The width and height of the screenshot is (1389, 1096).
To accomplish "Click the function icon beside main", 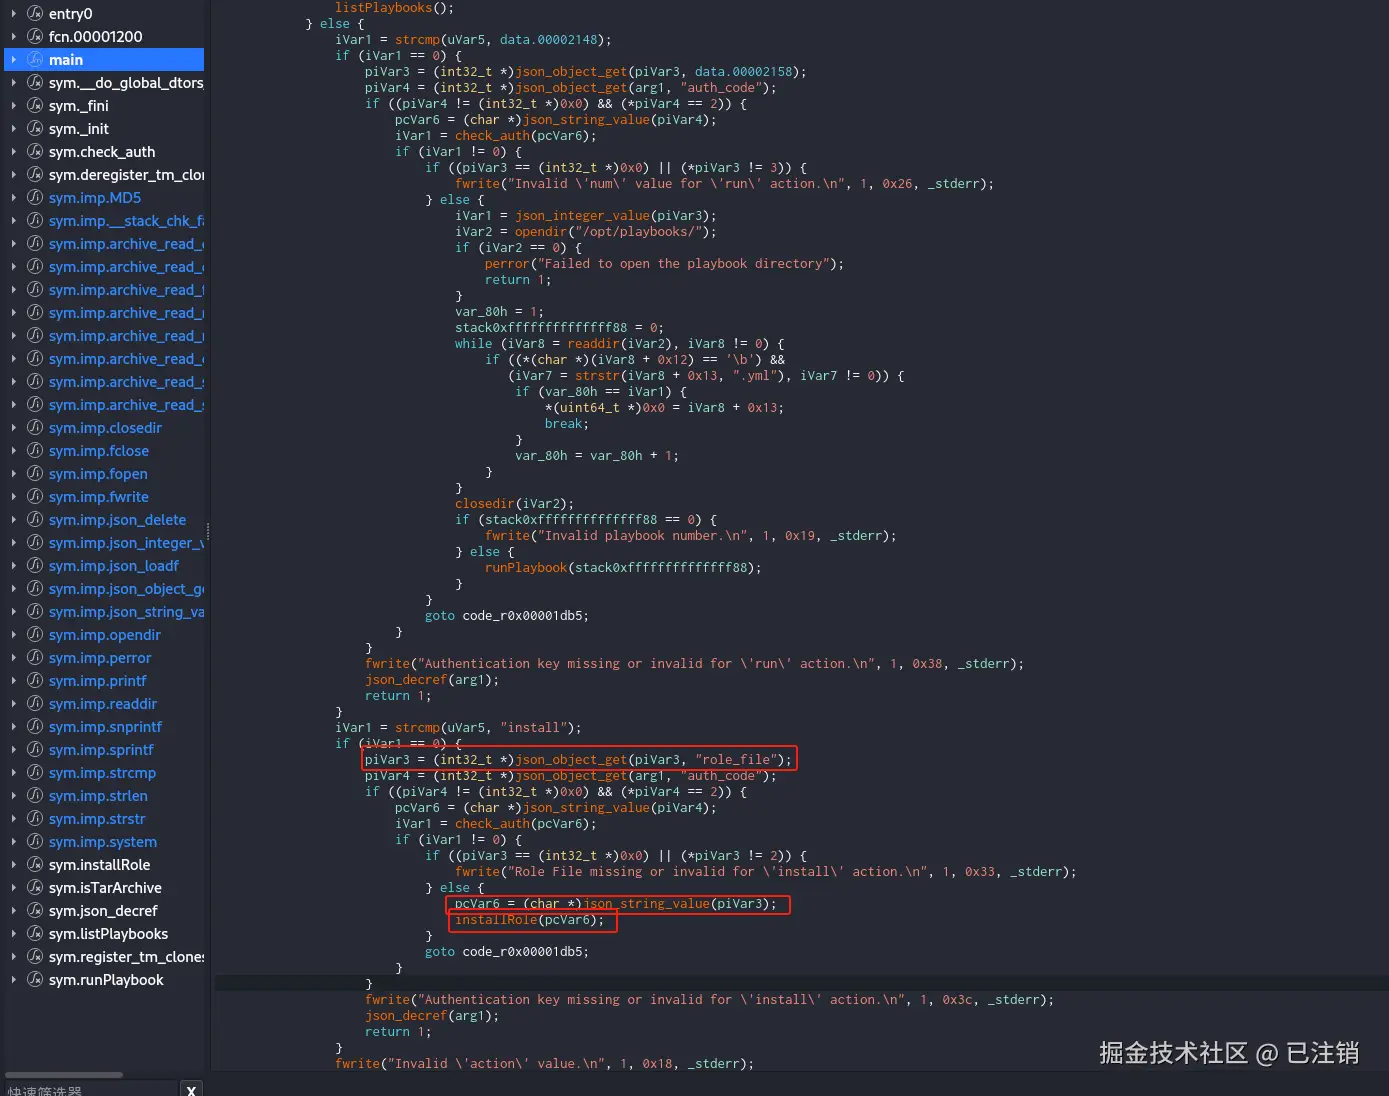I will click(x=35, y=60).
